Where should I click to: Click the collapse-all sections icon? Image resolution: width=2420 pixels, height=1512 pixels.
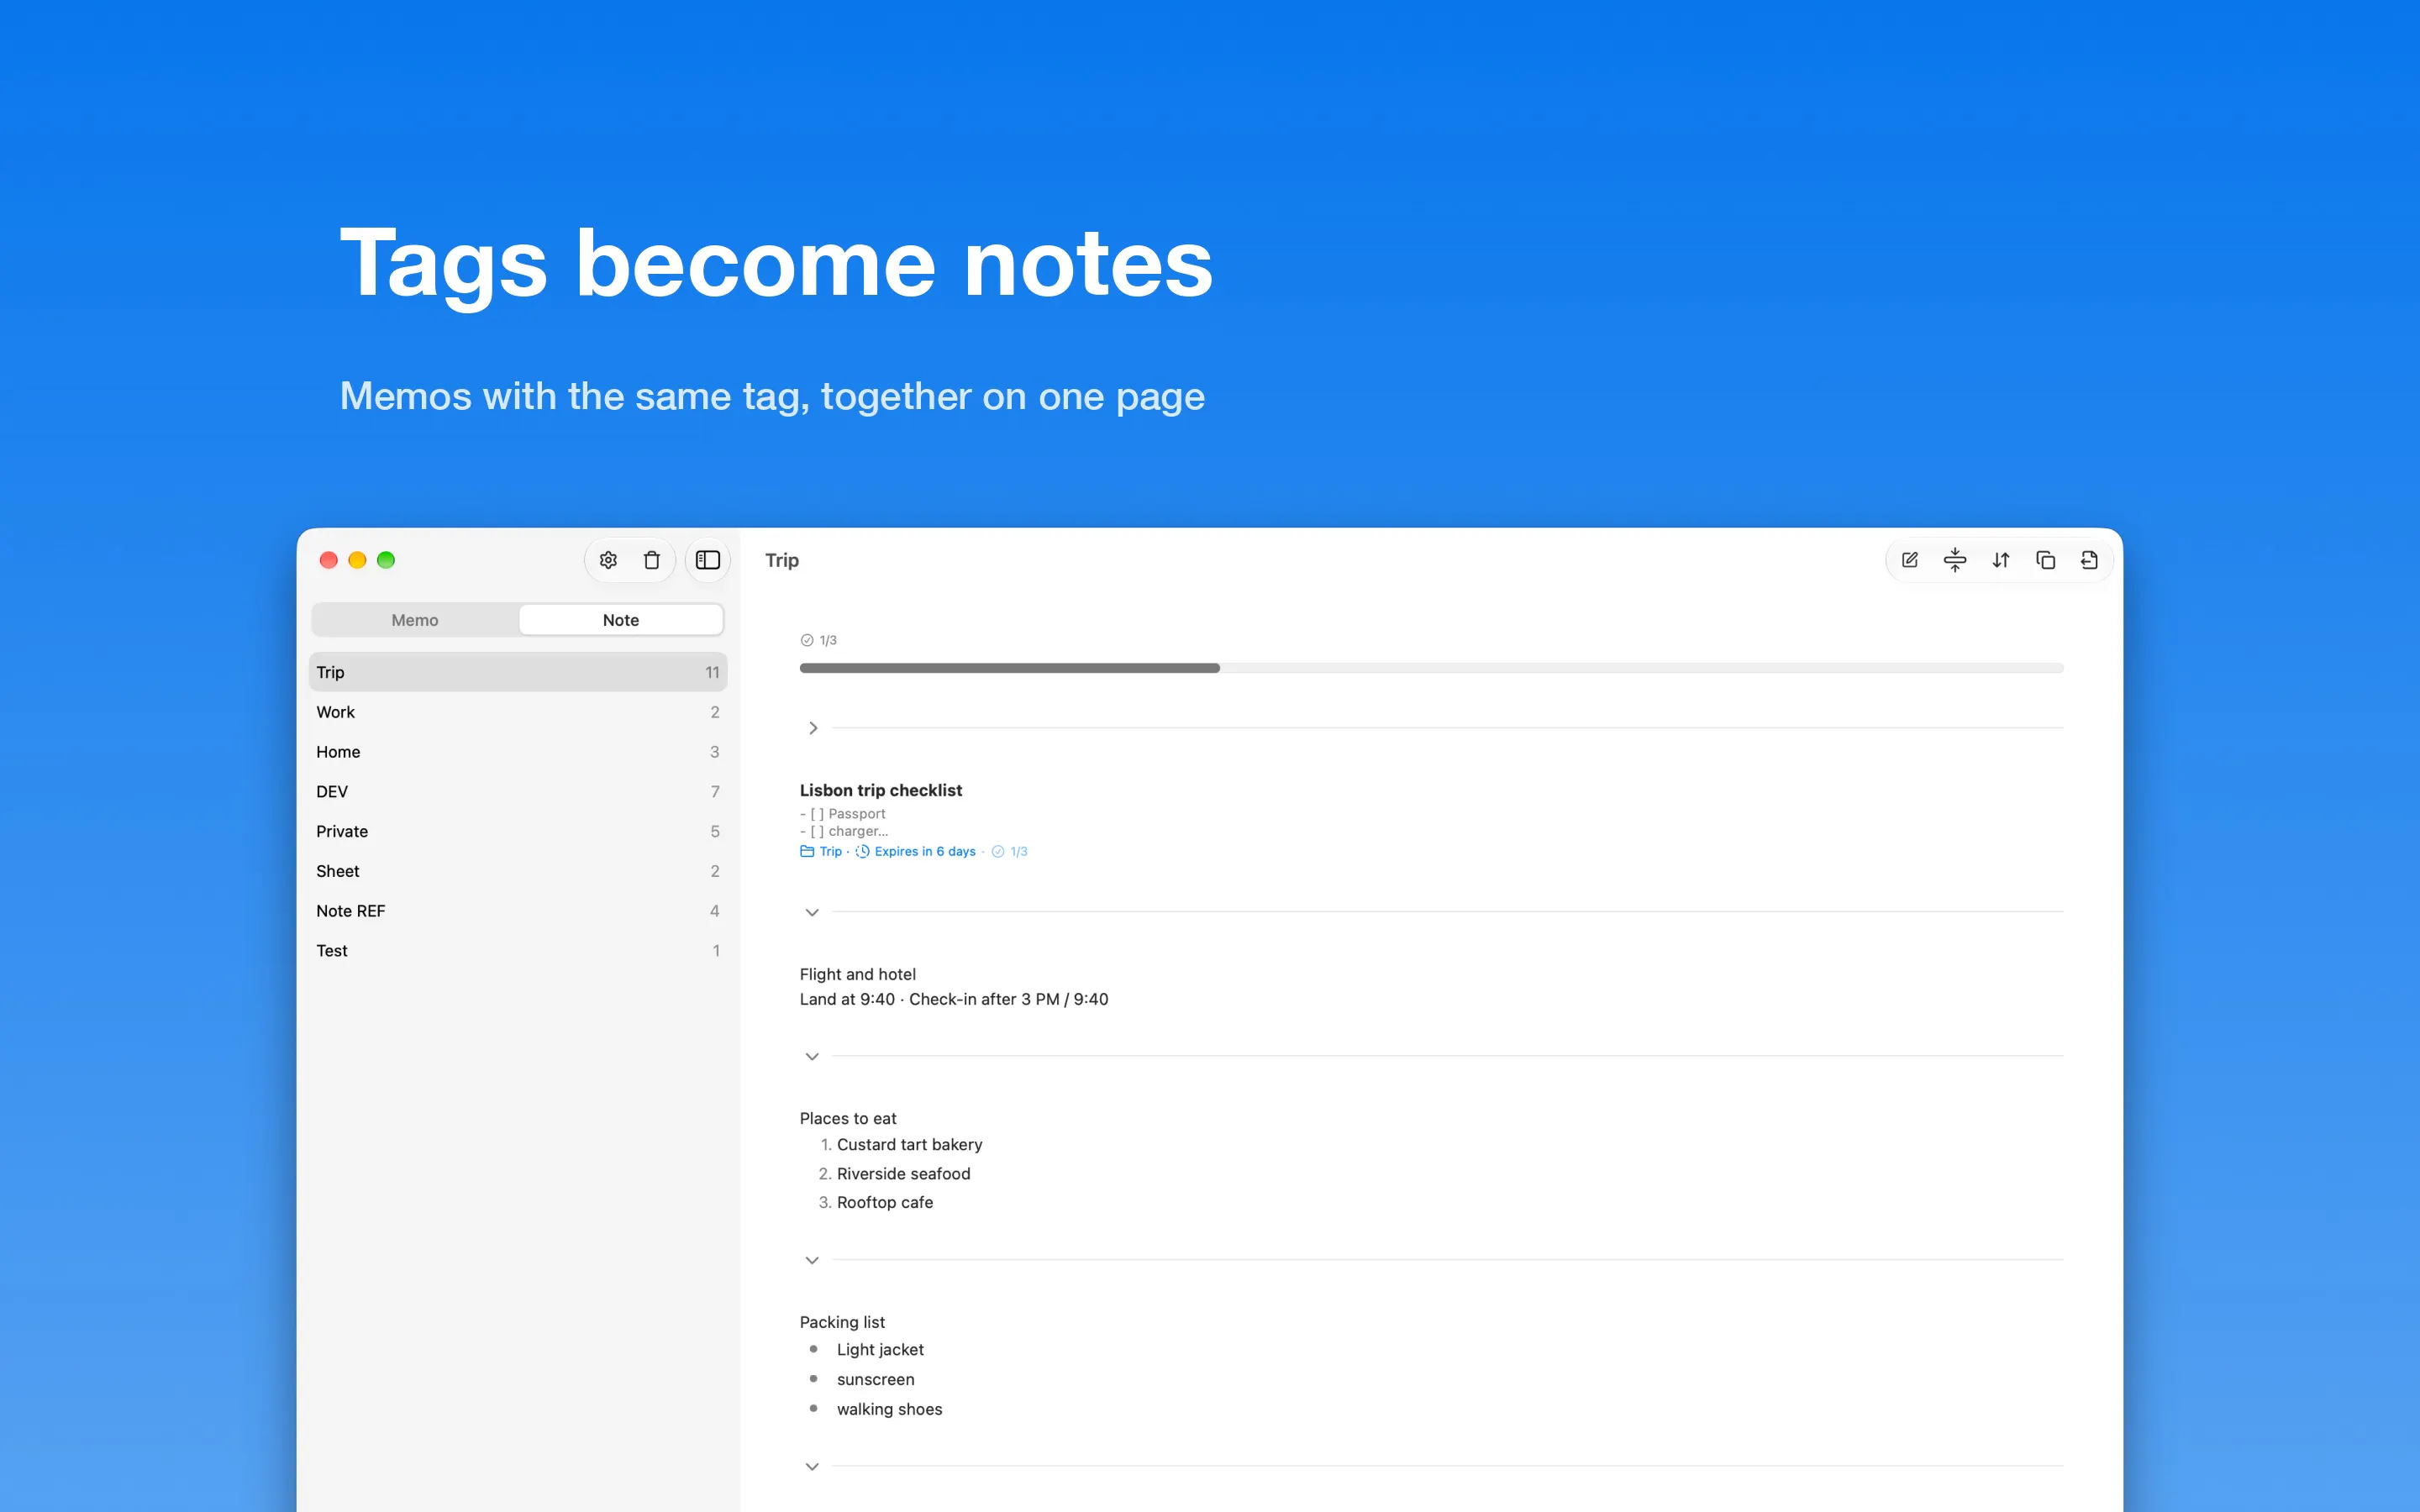(x=1955, y=560)
